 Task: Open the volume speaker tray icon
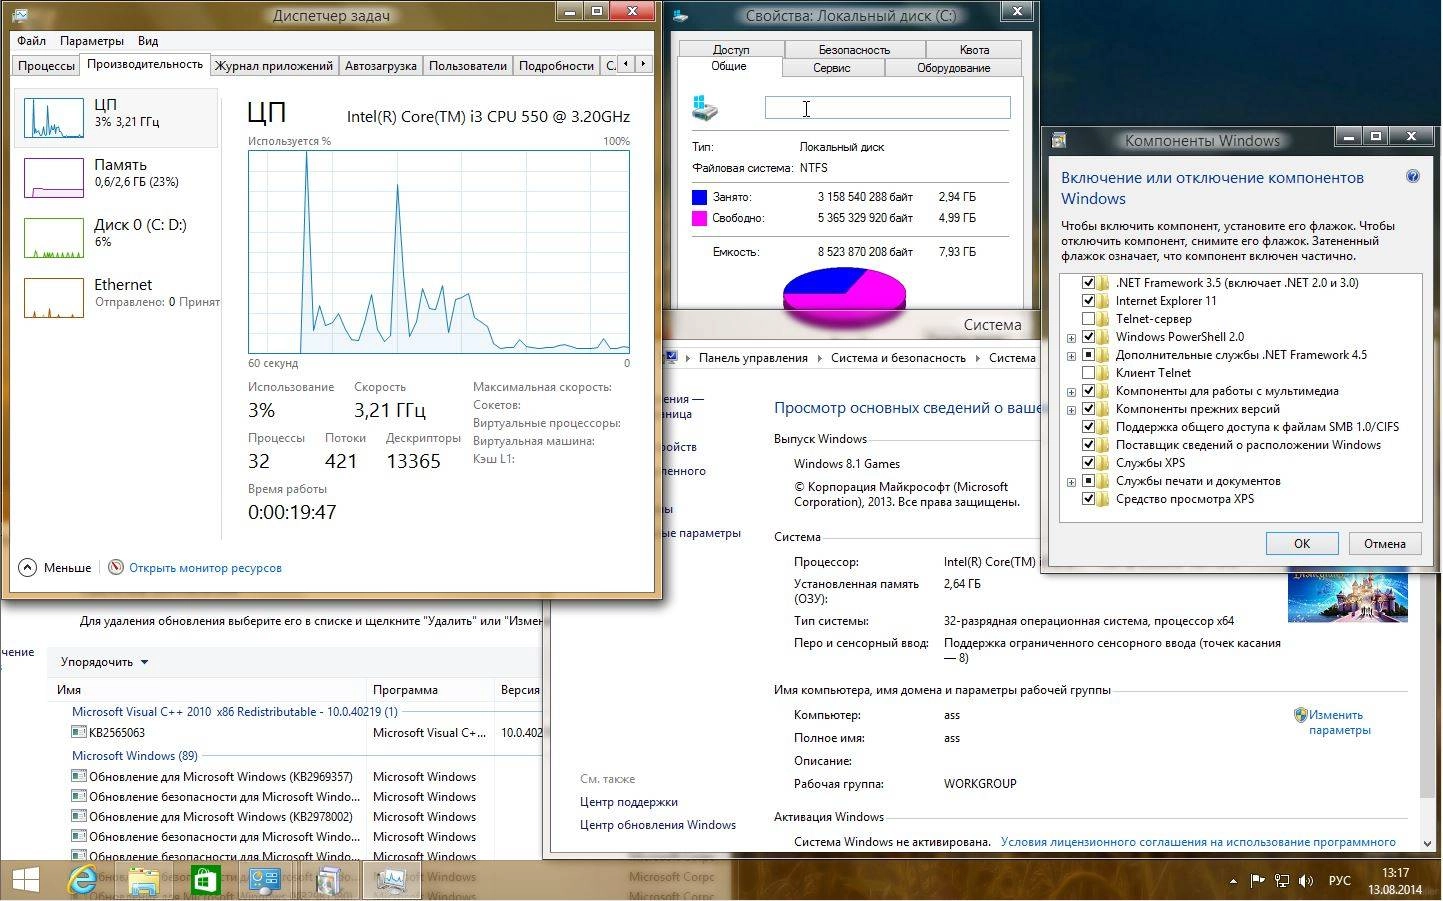1306,881
